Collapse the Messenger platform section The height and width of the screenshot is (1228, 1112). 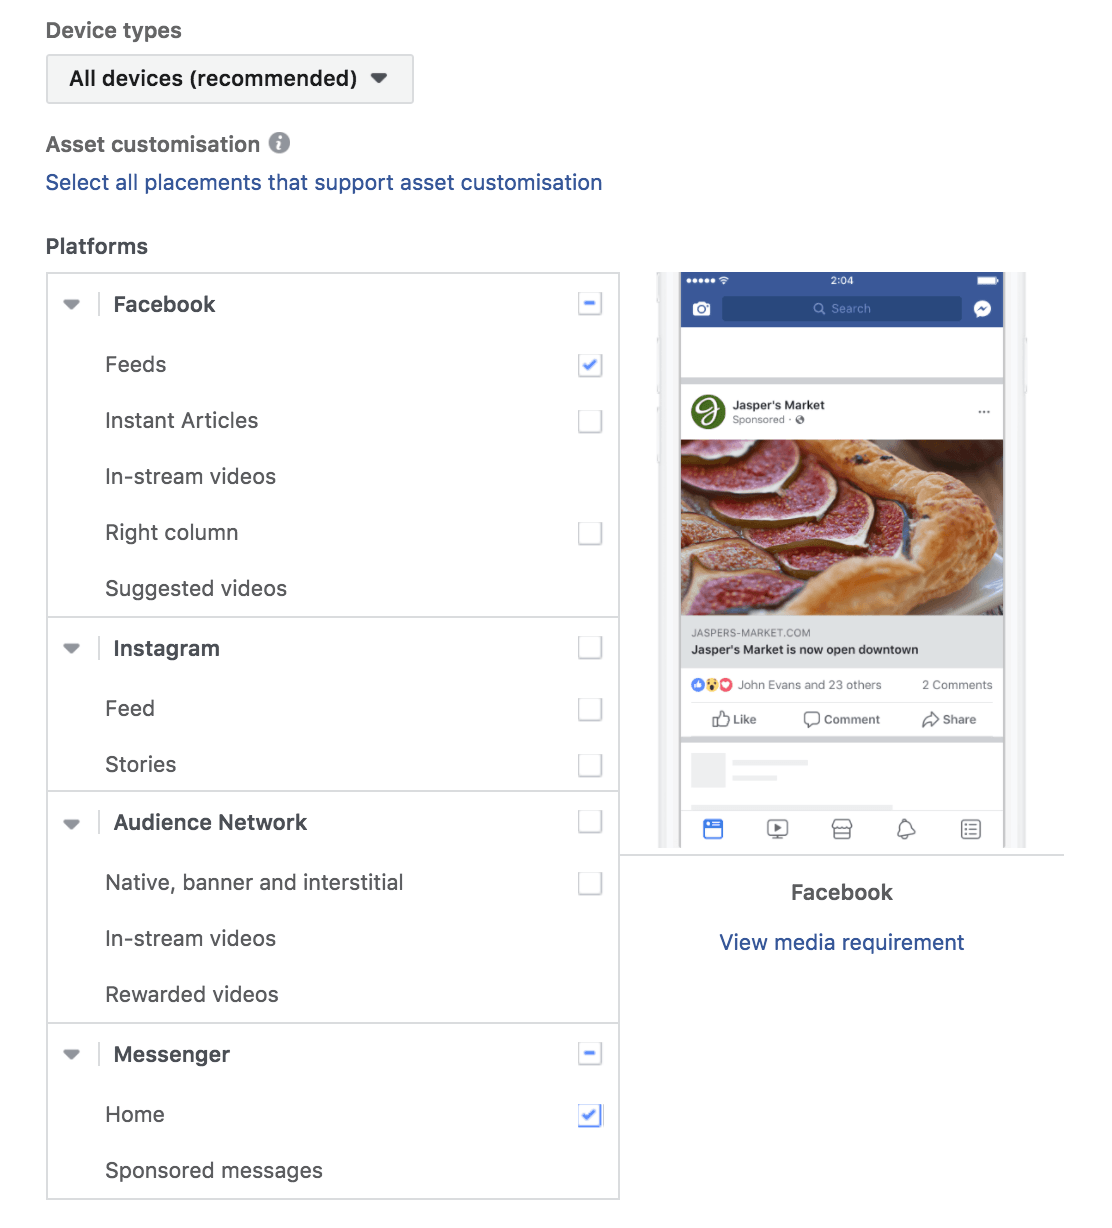click(72, 1055)
